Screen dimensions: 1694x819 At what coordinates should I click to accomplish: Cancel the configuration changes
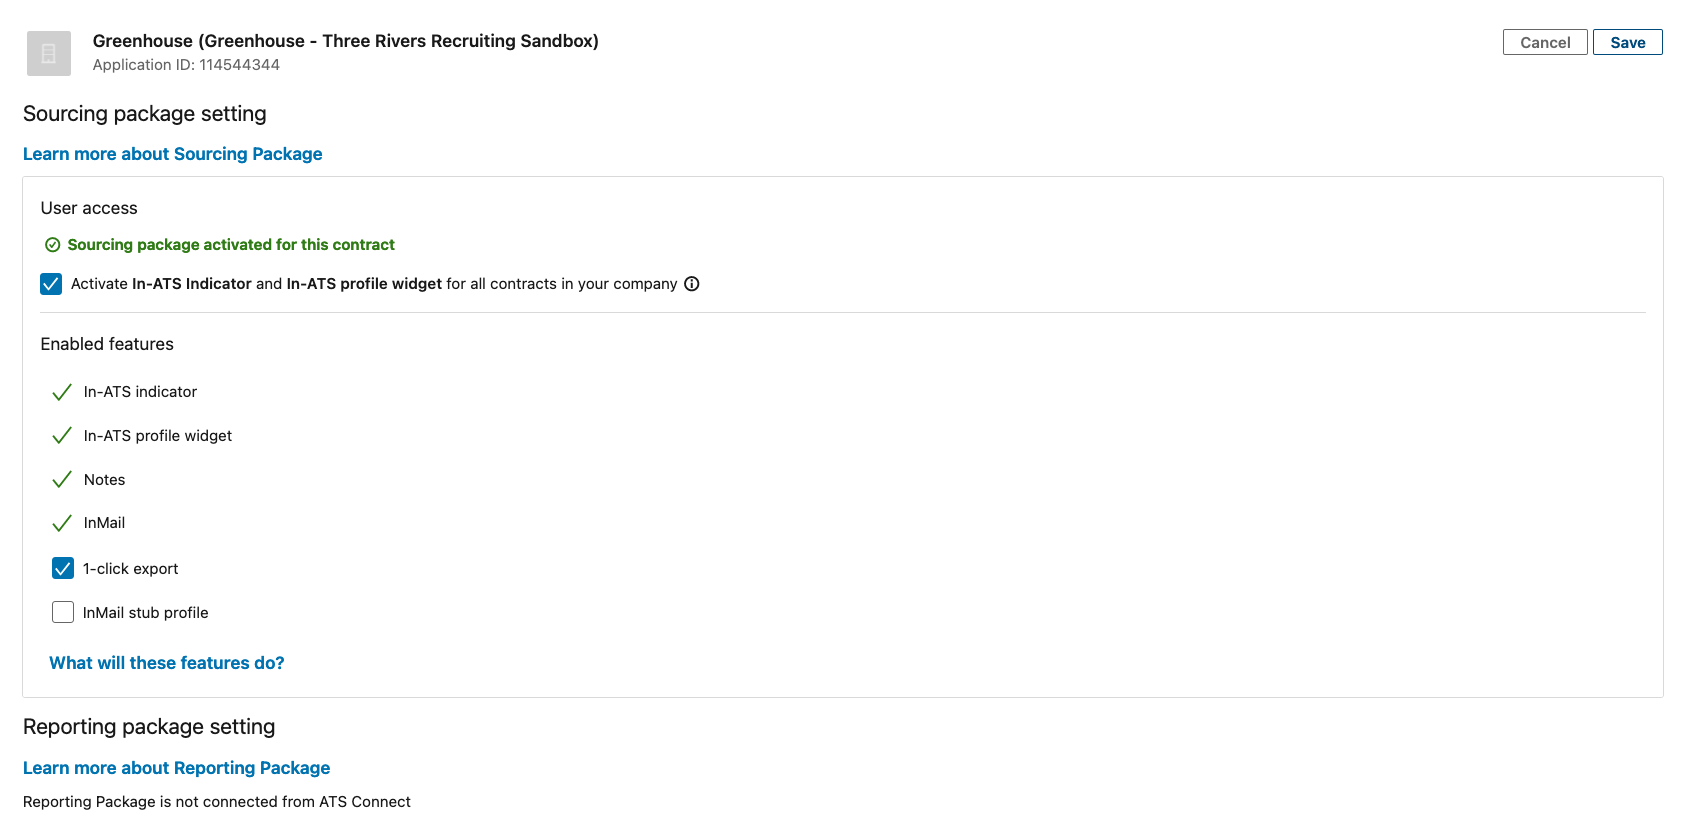click(x=1545, y=42)
